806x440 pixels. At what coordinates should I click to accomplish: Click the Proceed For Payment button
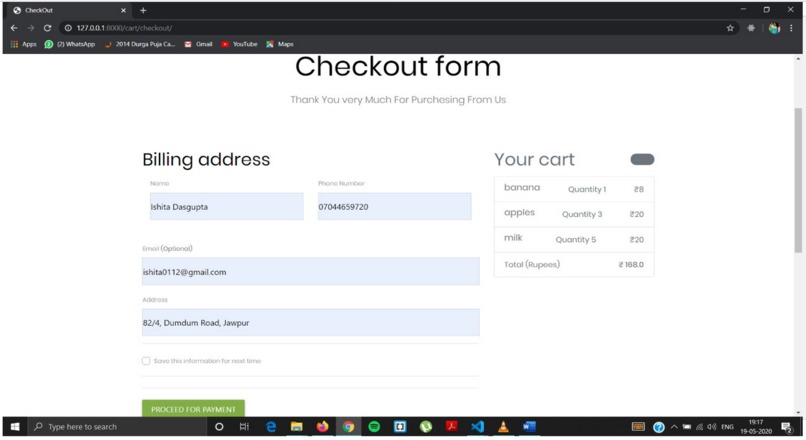[x=193, y=409]
